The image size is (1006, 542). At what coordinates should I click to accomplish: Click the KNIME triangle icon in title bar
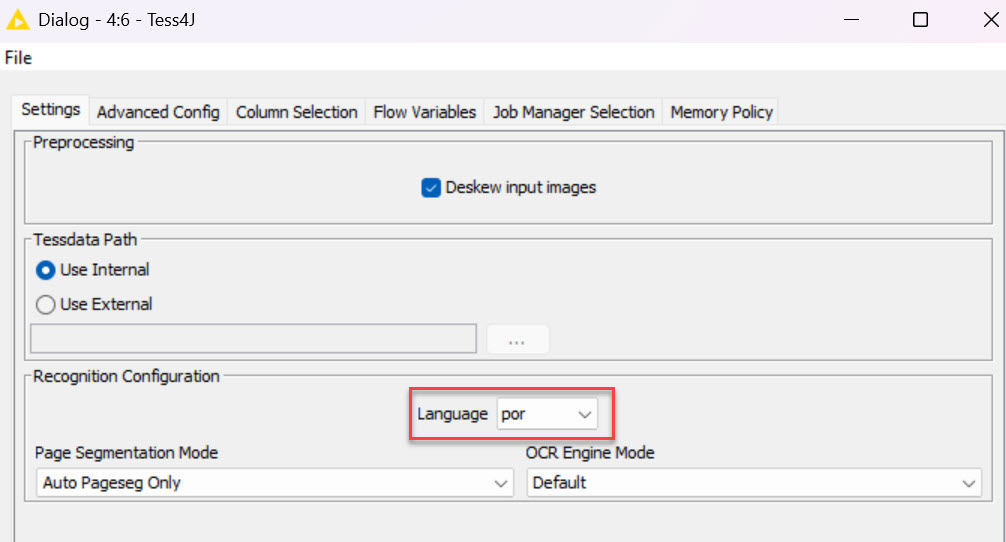18,20
